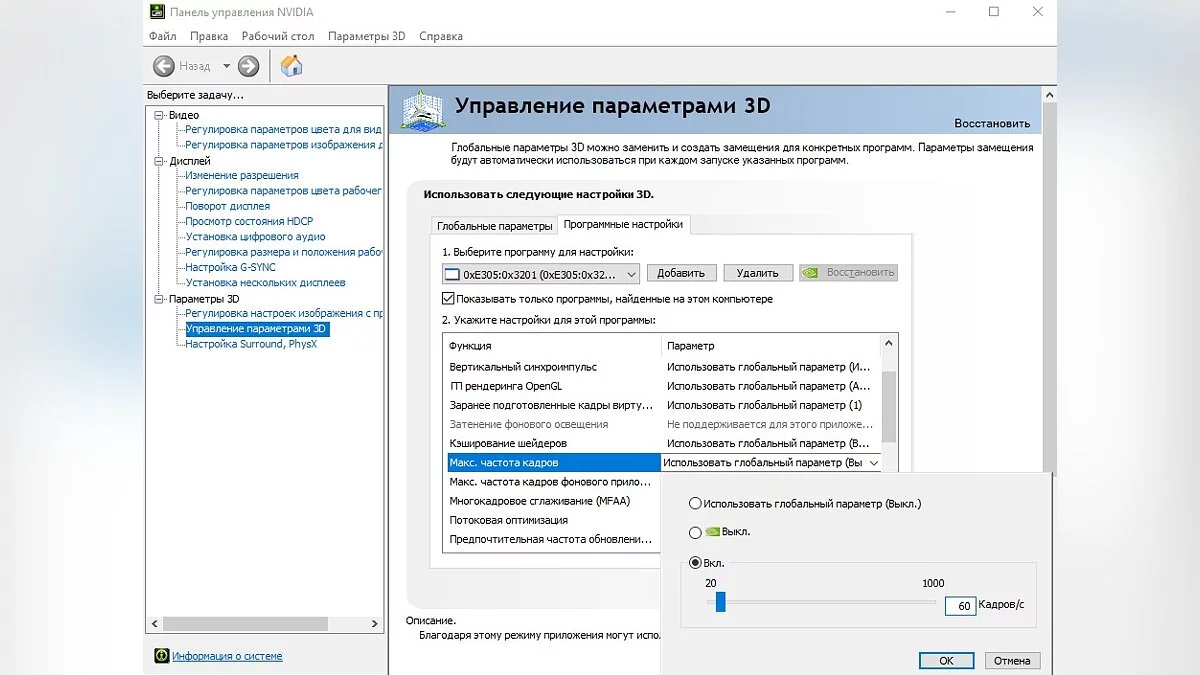Select Регулировка параметров цвета для видео
The image size is (1200, 675).
point(284,130)
